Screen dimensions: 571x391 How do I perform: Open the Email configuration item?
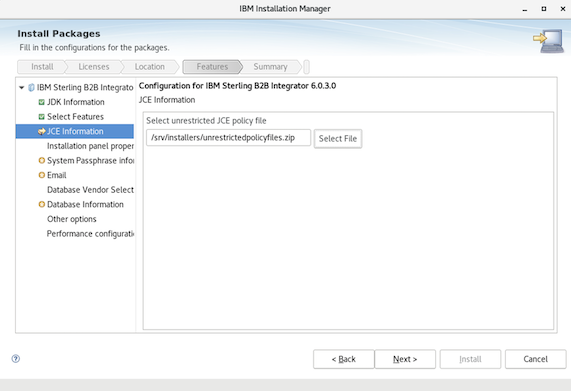point(57,175)
